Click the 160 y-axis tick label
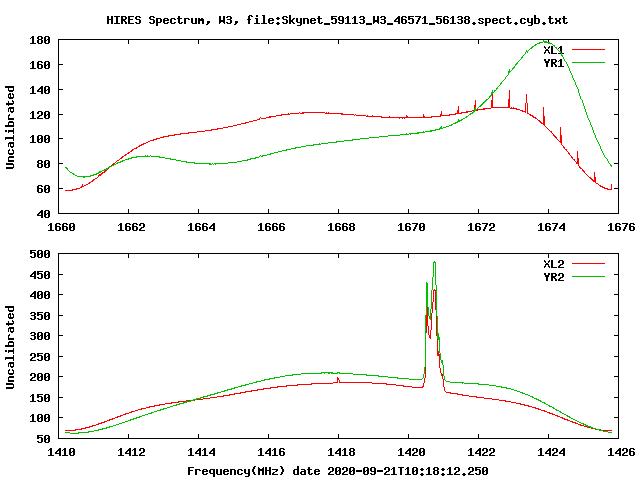The width and height of the screenshot is (640, 480). point(40,65)
